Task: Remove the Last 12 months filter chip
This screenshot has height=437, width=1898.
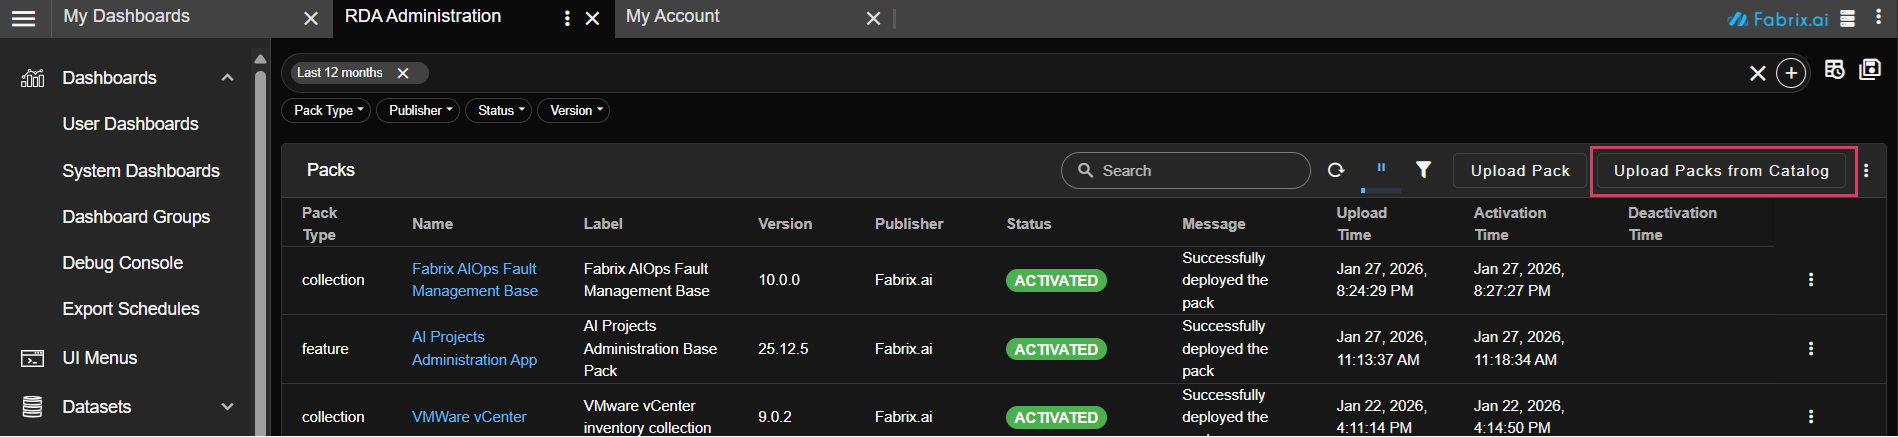Action: [x=403, y=73]
